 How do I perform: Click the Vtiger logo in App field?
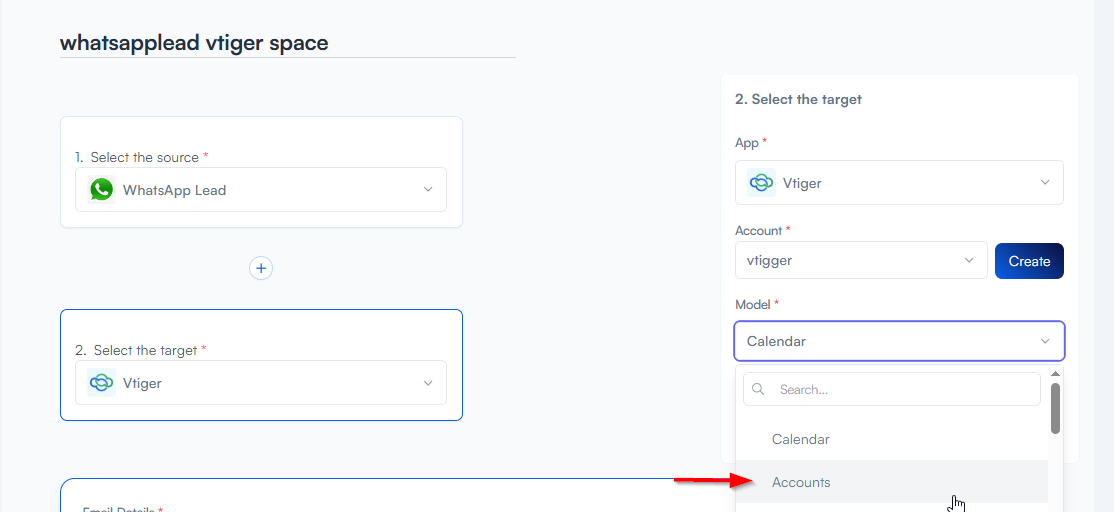[762, 183]
